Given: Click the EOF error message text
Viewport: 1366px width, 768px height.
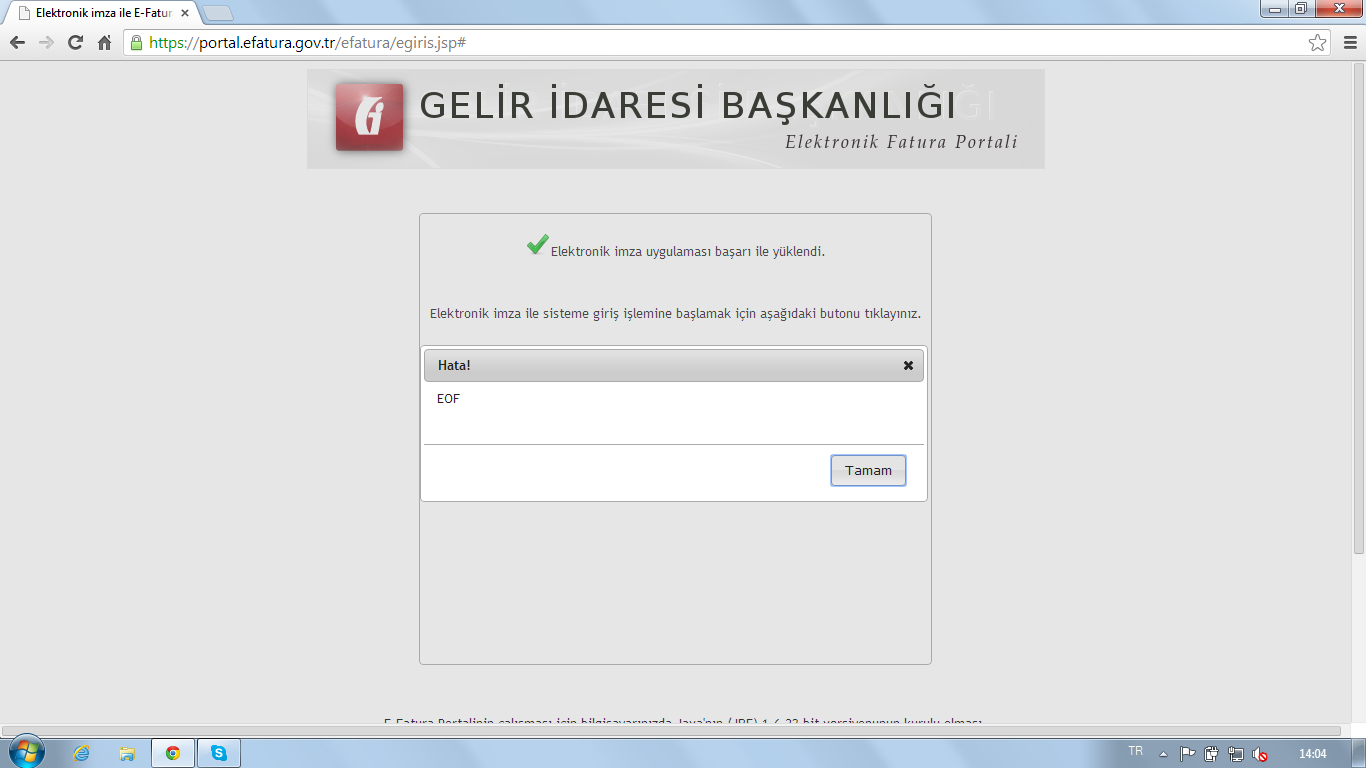Looking at the screenshot, I should [x=449, y=399].
